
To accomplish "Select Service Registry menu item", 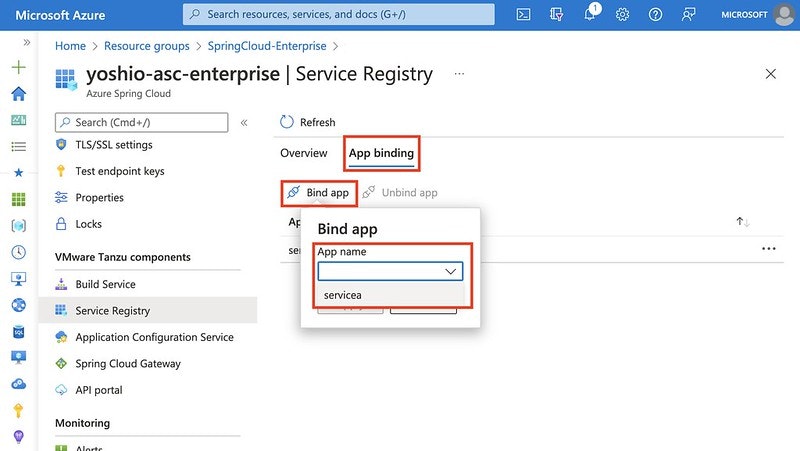I will coord(148,311).
